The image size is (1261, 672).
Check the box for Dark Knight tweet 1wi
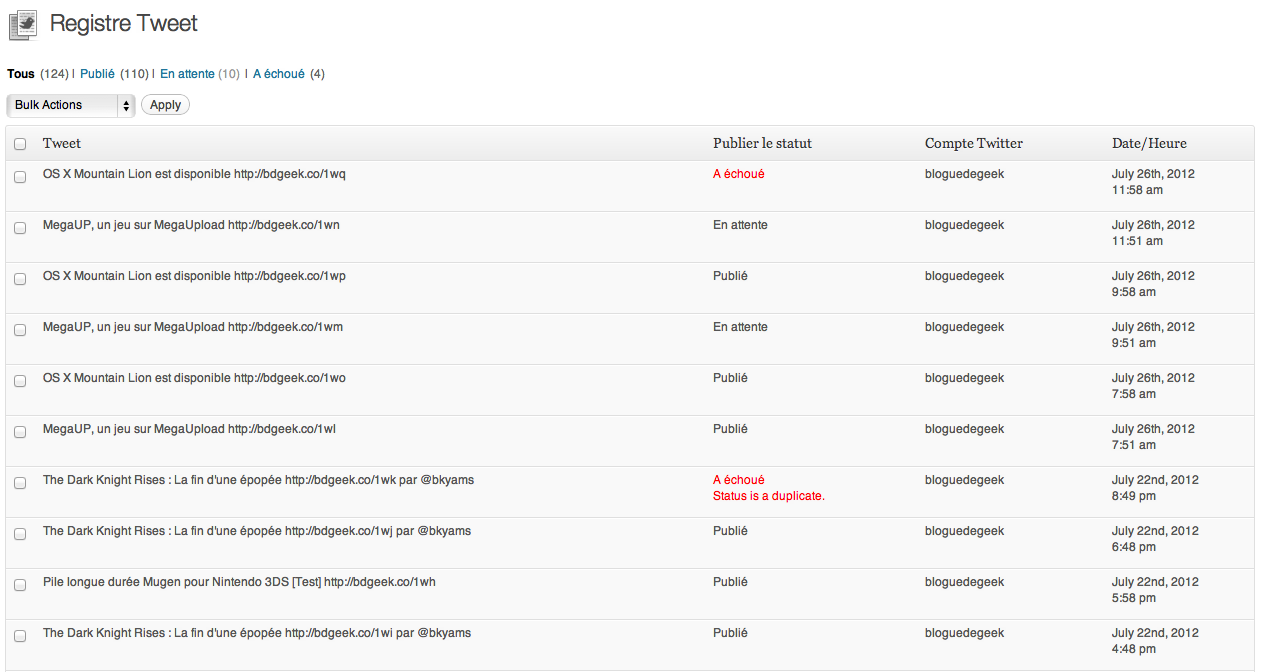point(20,636)
